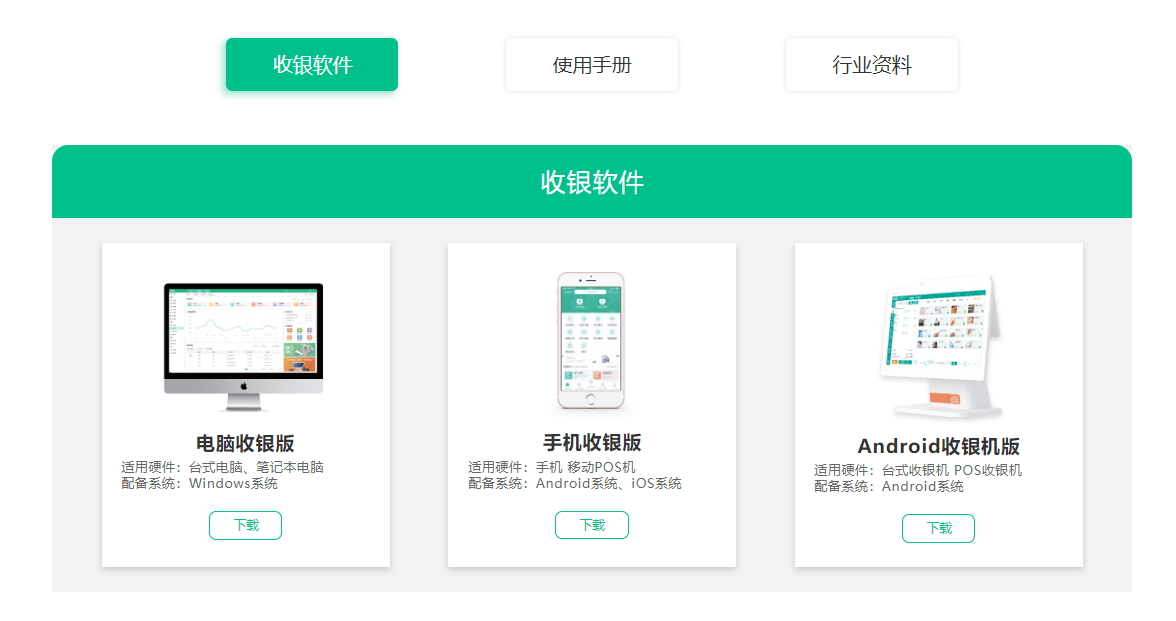This screenshot has width=1176, height=621.
Task: Download the 手机收银版 software
Action: tap(591, 524)
